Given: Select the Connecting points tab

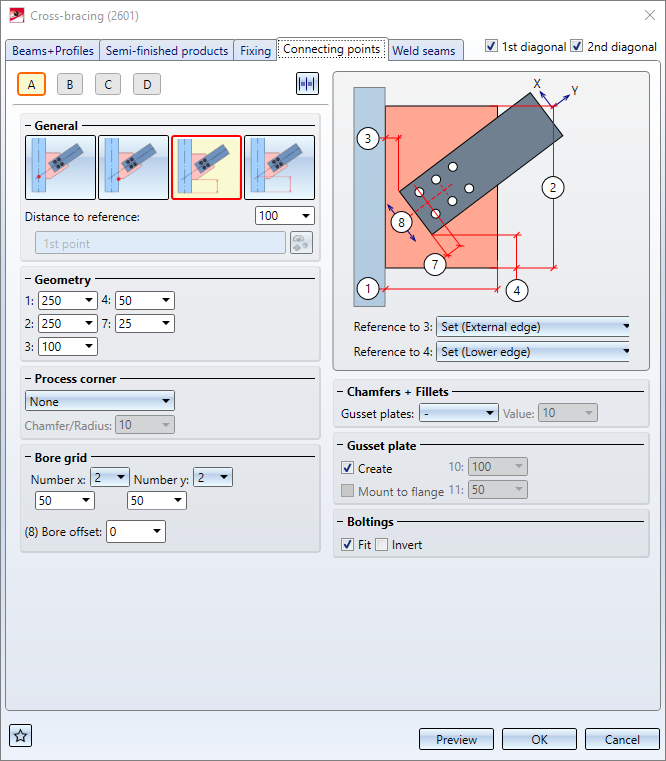Looking at the screenshot, I should (x=332, y=49).
